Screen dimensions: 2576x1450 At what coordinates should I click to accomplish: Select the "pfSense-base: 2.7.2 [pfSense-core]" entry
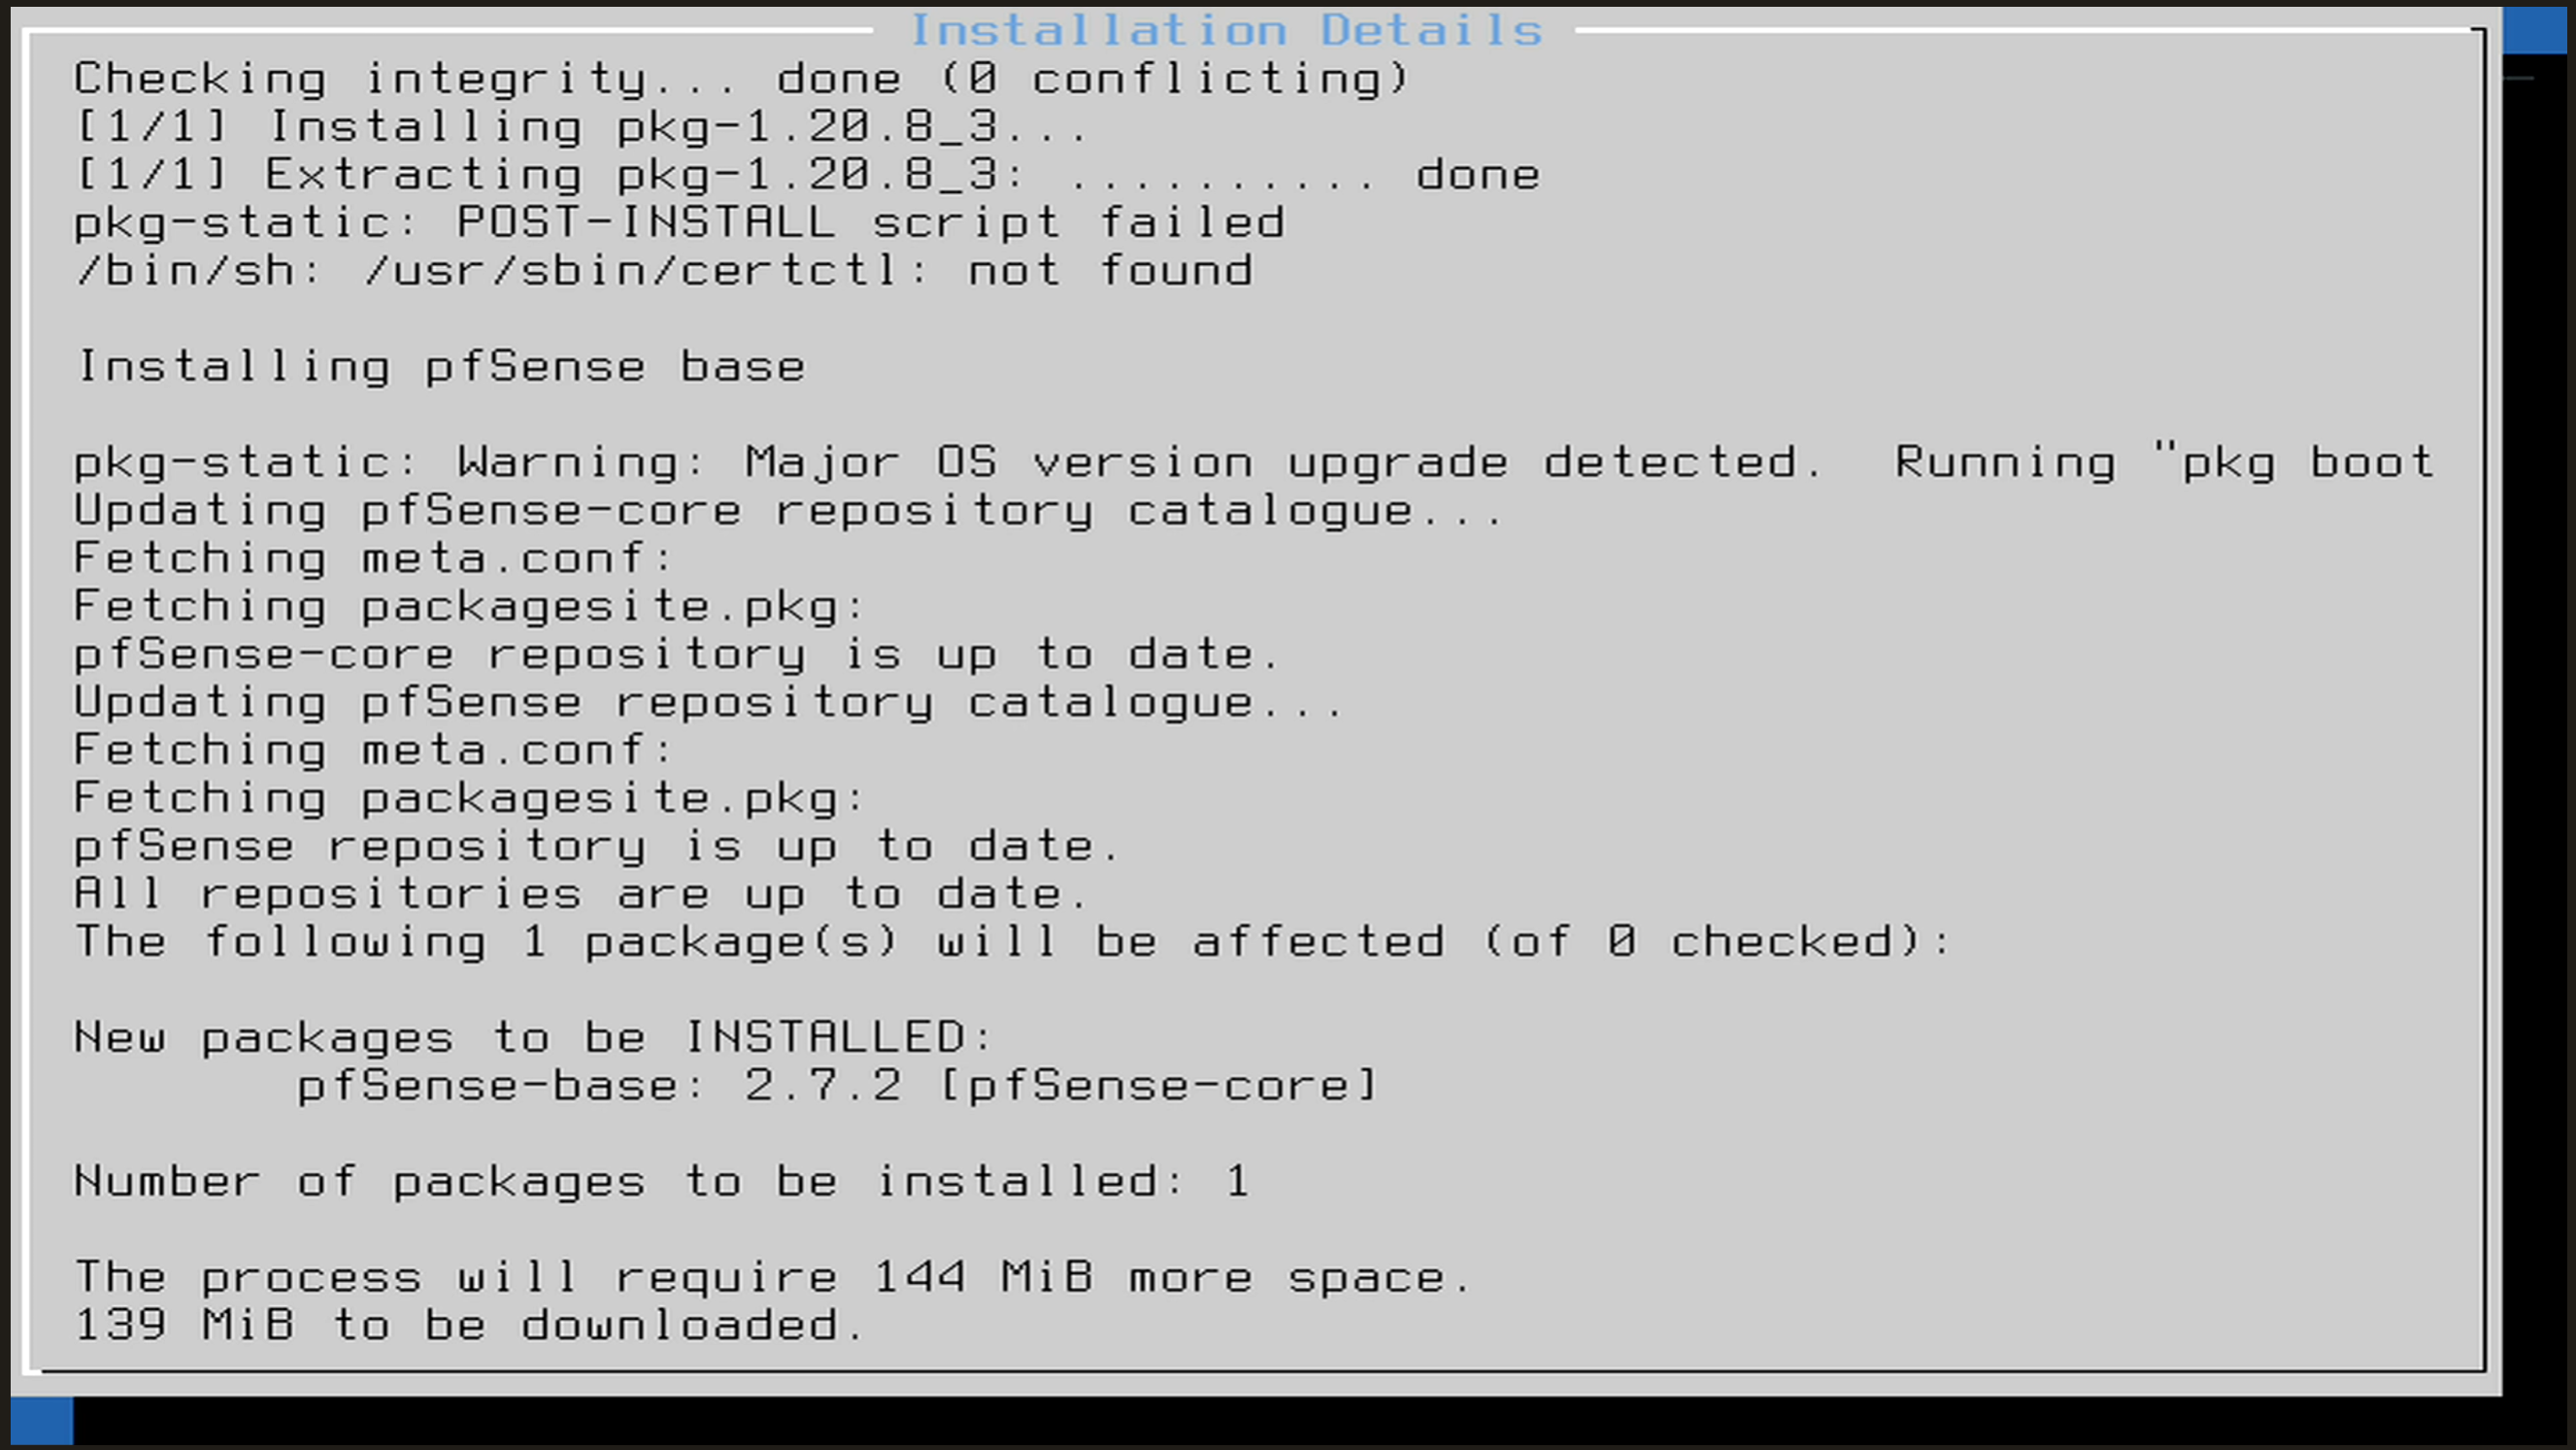pyautogui.click(x=838, y=1086)
